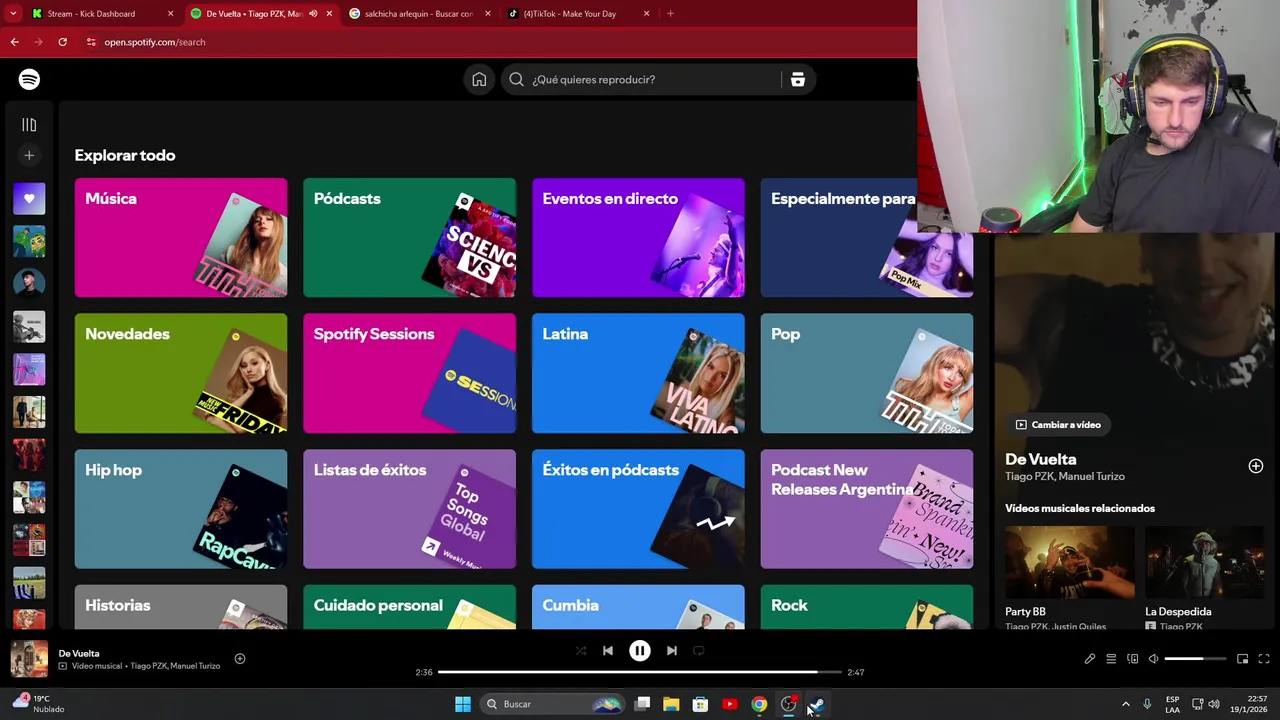The height and width of the screenshot is (720, 1280).
Task: Open the Hip hop category card
Action: coord(181,509)
